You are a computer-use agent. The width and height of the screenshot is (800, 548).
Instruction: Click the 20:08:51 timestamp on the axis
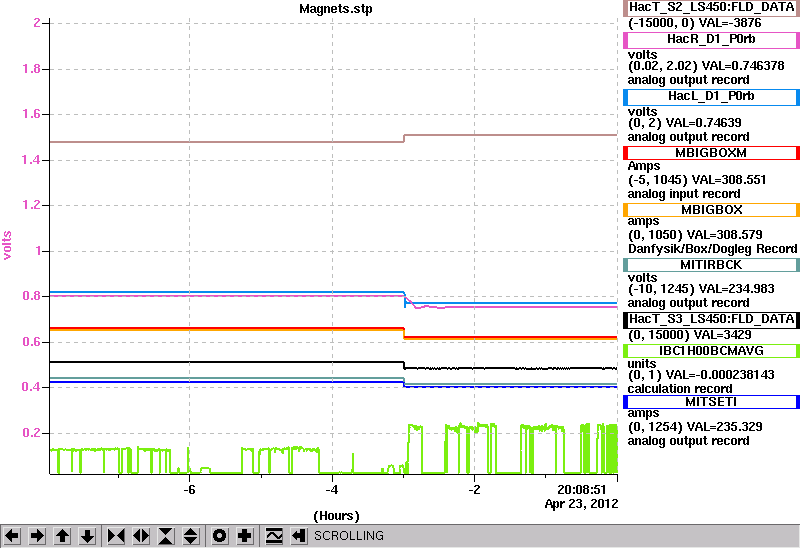tap(582, 490)
